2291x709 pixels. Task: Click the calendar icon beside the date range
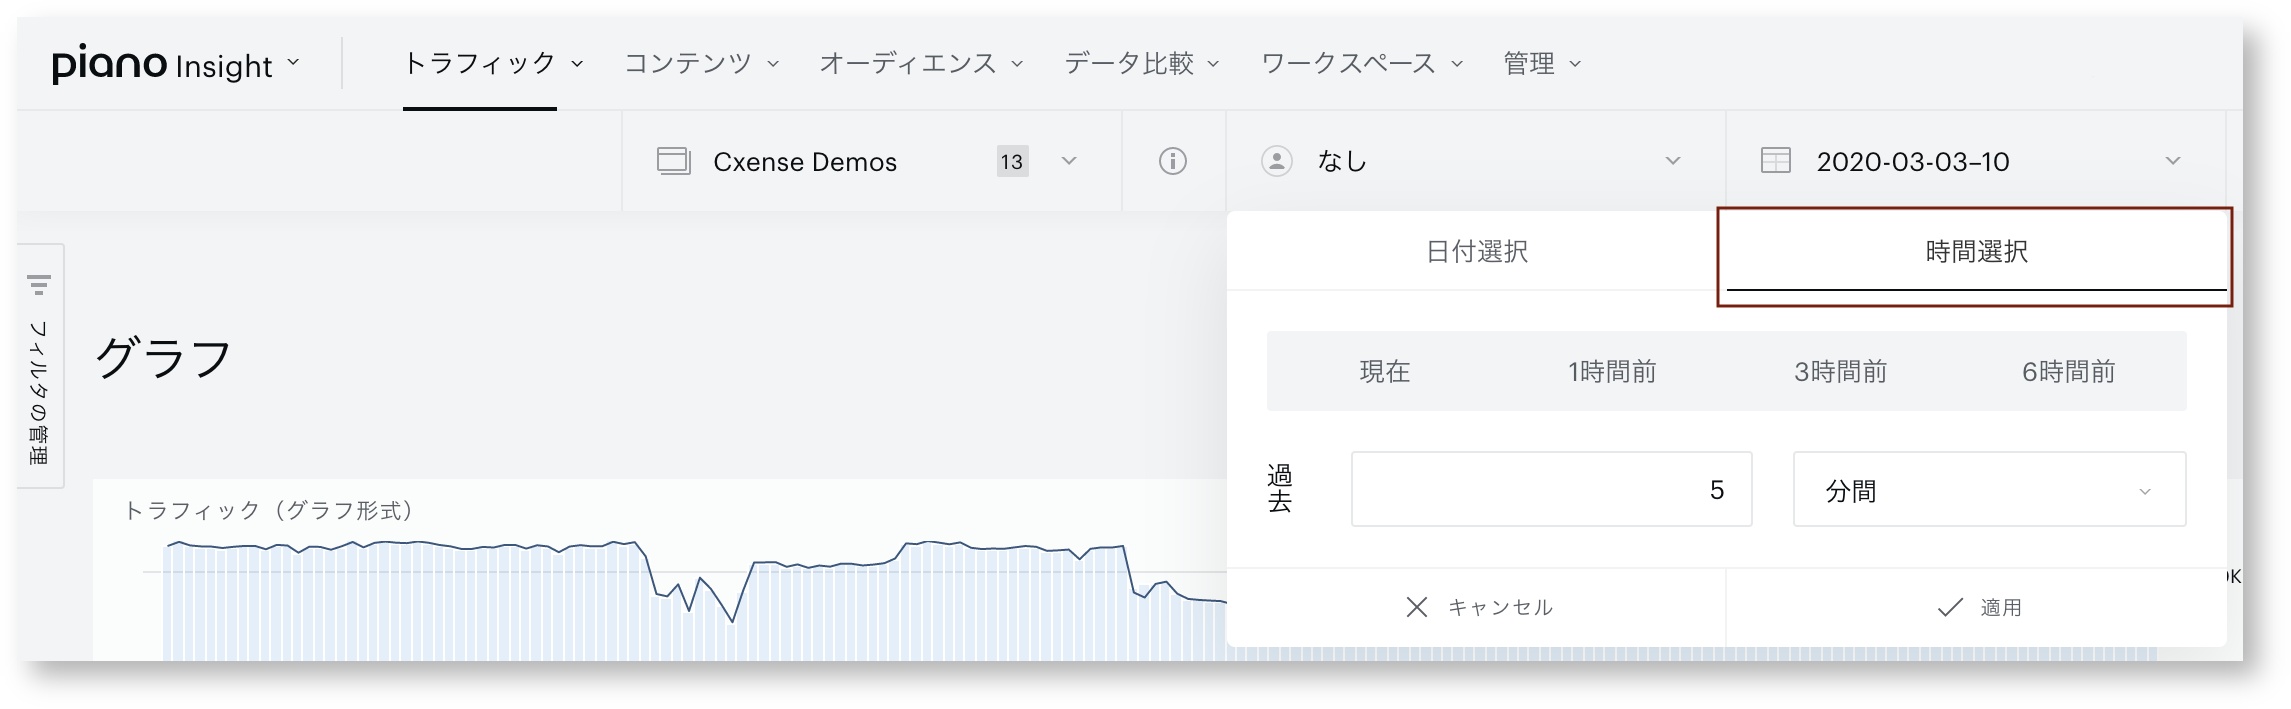coord(1775,161)
